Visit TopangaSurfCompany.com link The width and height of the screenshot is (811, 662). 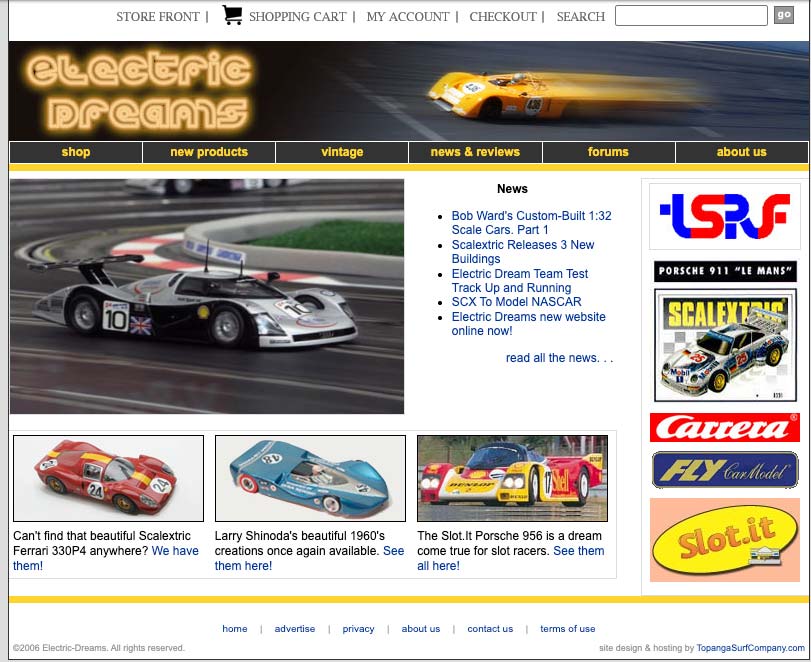pyautogui.click(x=750, y=648)
